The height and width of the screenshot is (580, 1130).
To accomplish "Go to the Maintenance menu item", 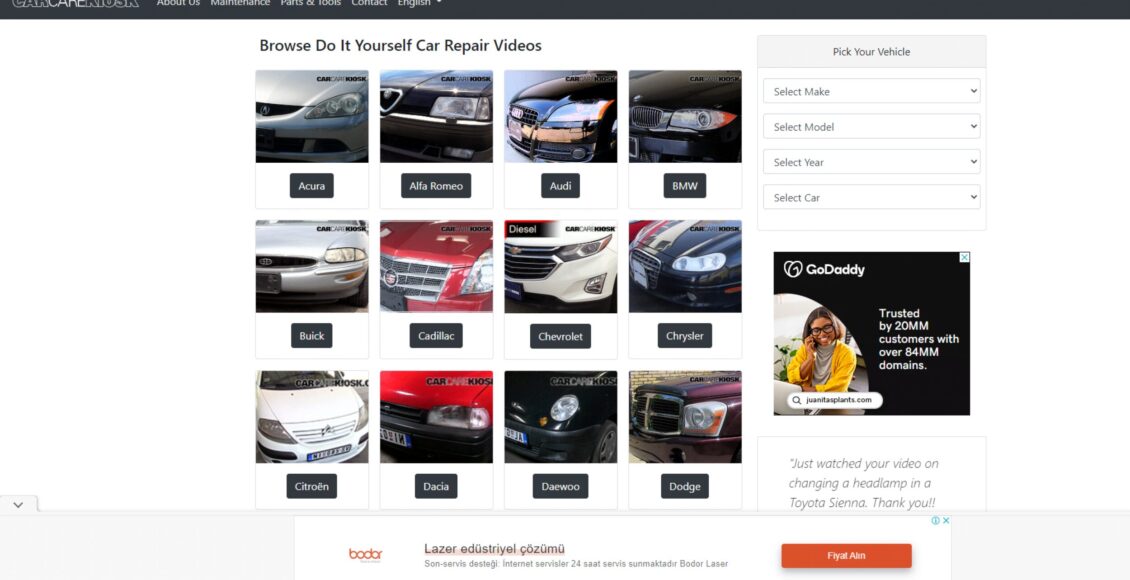I will click(240, 3).
